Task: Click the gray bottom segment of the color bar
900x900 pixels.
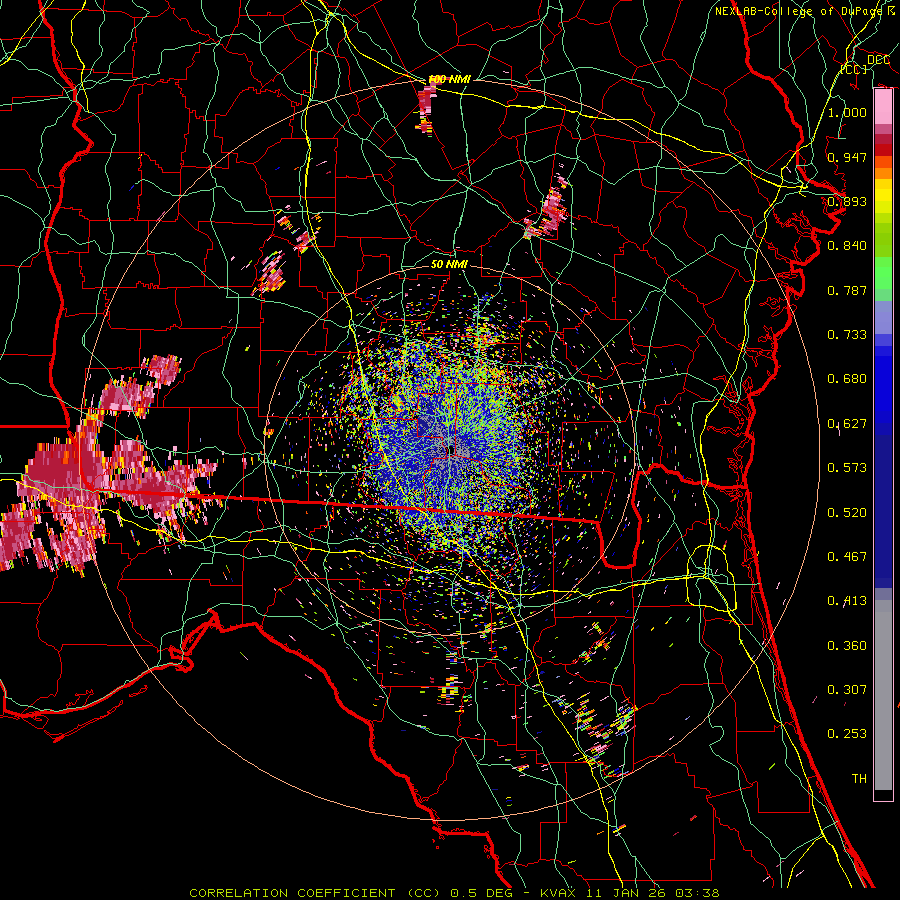Action: coord(883,695)
